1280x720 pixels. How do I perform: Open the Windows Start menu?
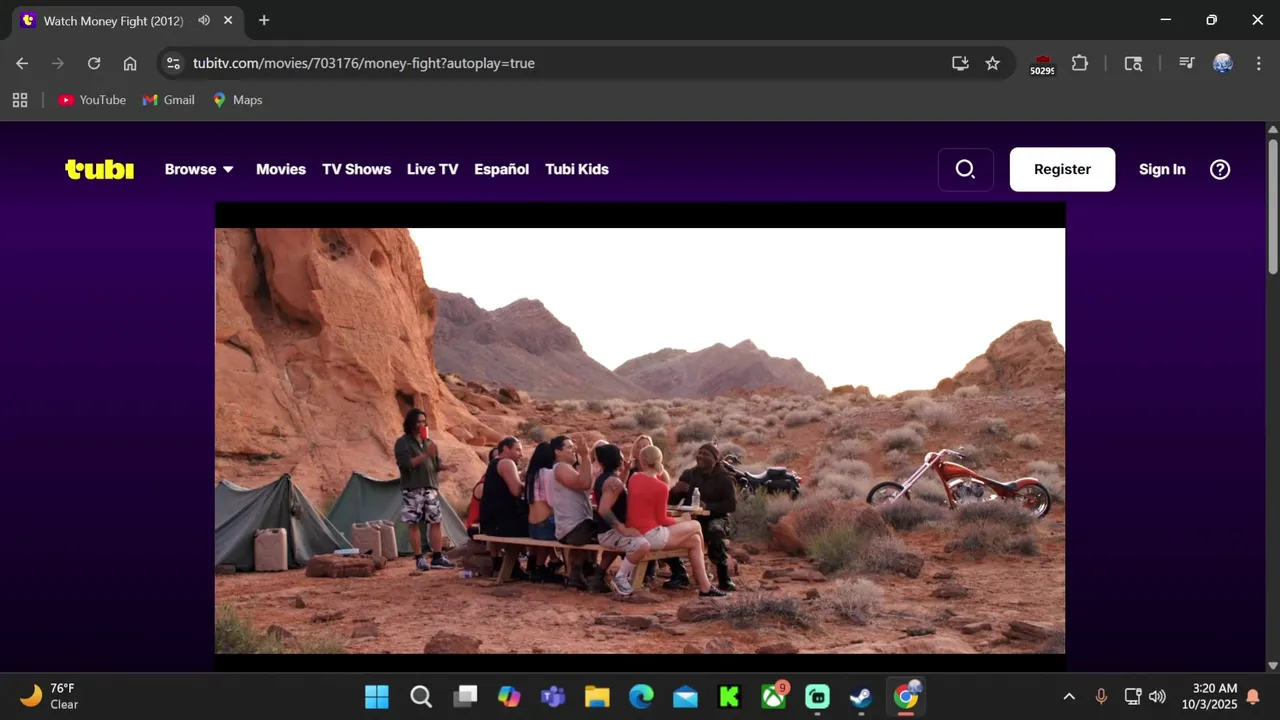377,697
